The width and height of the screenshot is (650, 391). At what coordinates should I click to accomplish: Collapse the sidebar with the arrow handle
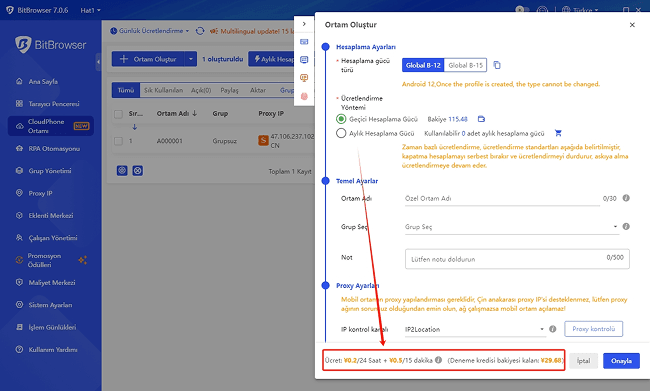click(x=98, y=62)
